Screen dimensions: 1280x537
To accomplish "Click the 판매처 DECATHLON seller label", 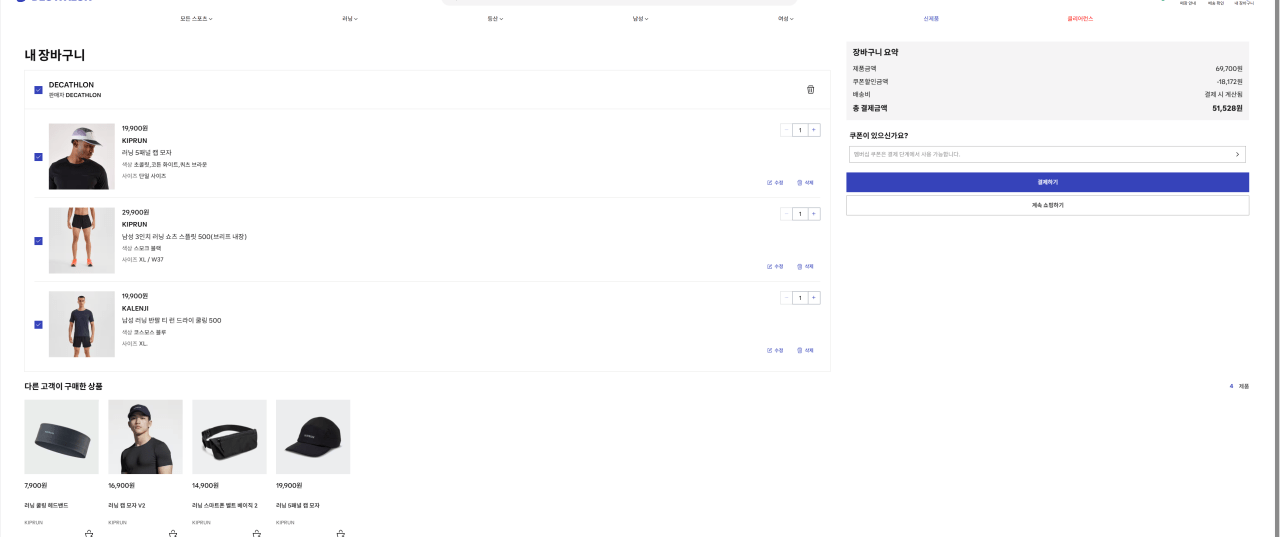I will tap(75, 95).
